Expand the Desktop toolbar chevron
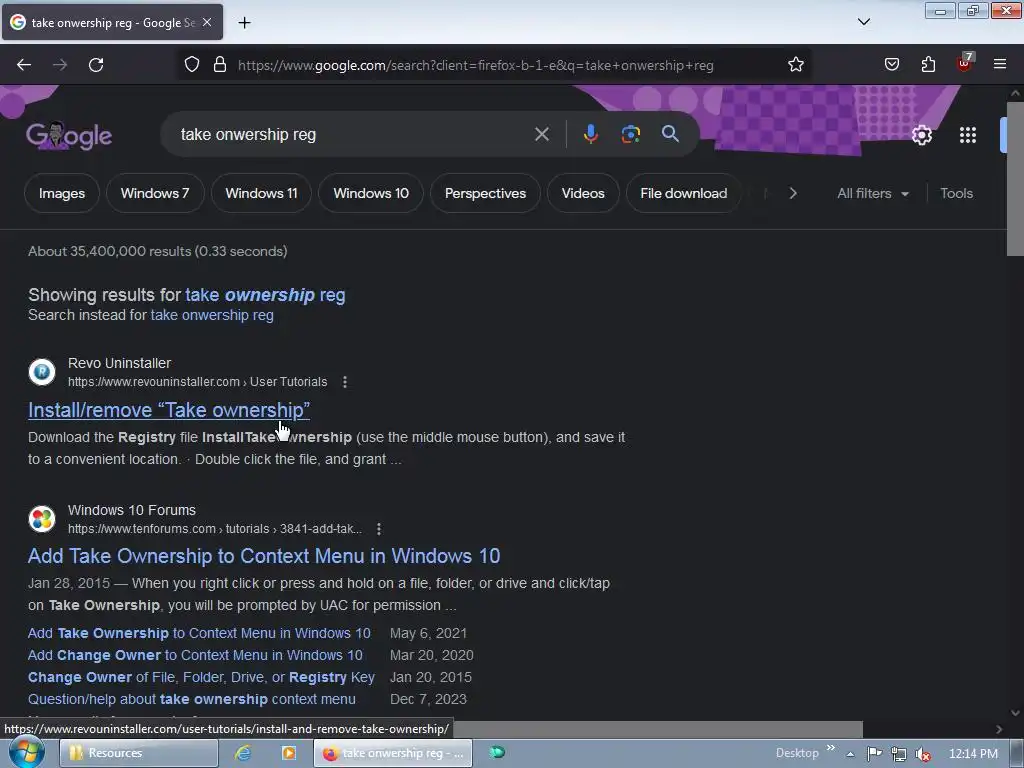This screenshot has height=768, width=1024. click(831, 748)
